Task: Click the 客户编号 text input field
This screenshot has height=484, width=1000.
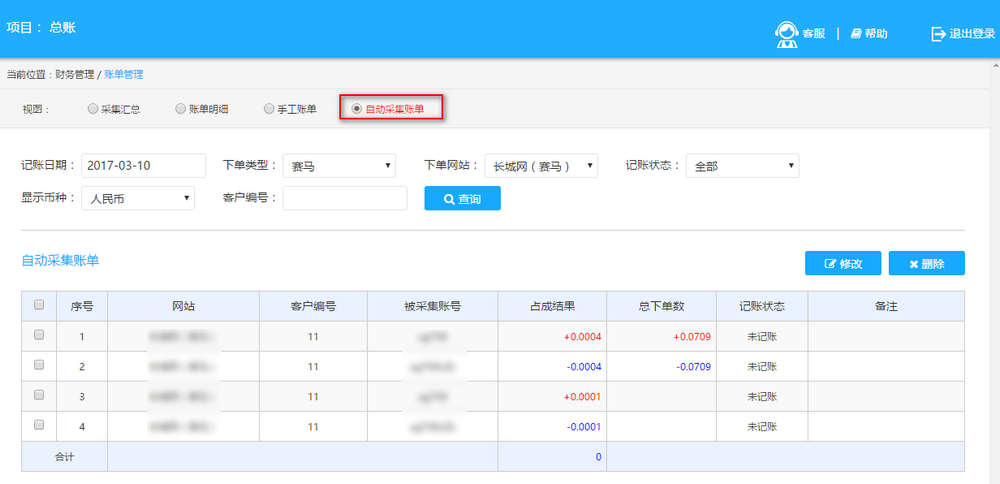Action: click(345, 198)
